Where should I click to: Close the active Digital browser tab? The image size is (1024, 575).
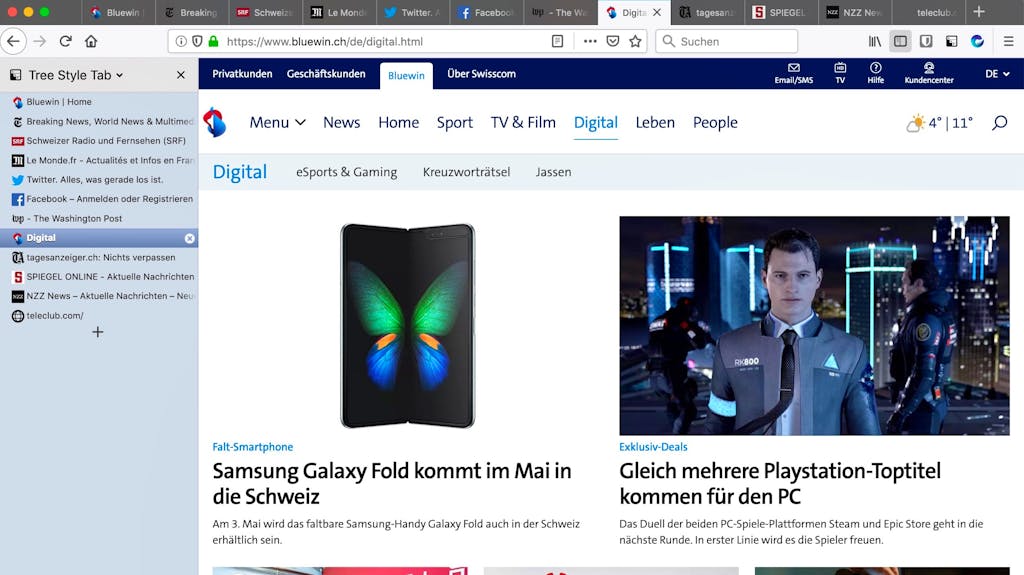point(657,12)
